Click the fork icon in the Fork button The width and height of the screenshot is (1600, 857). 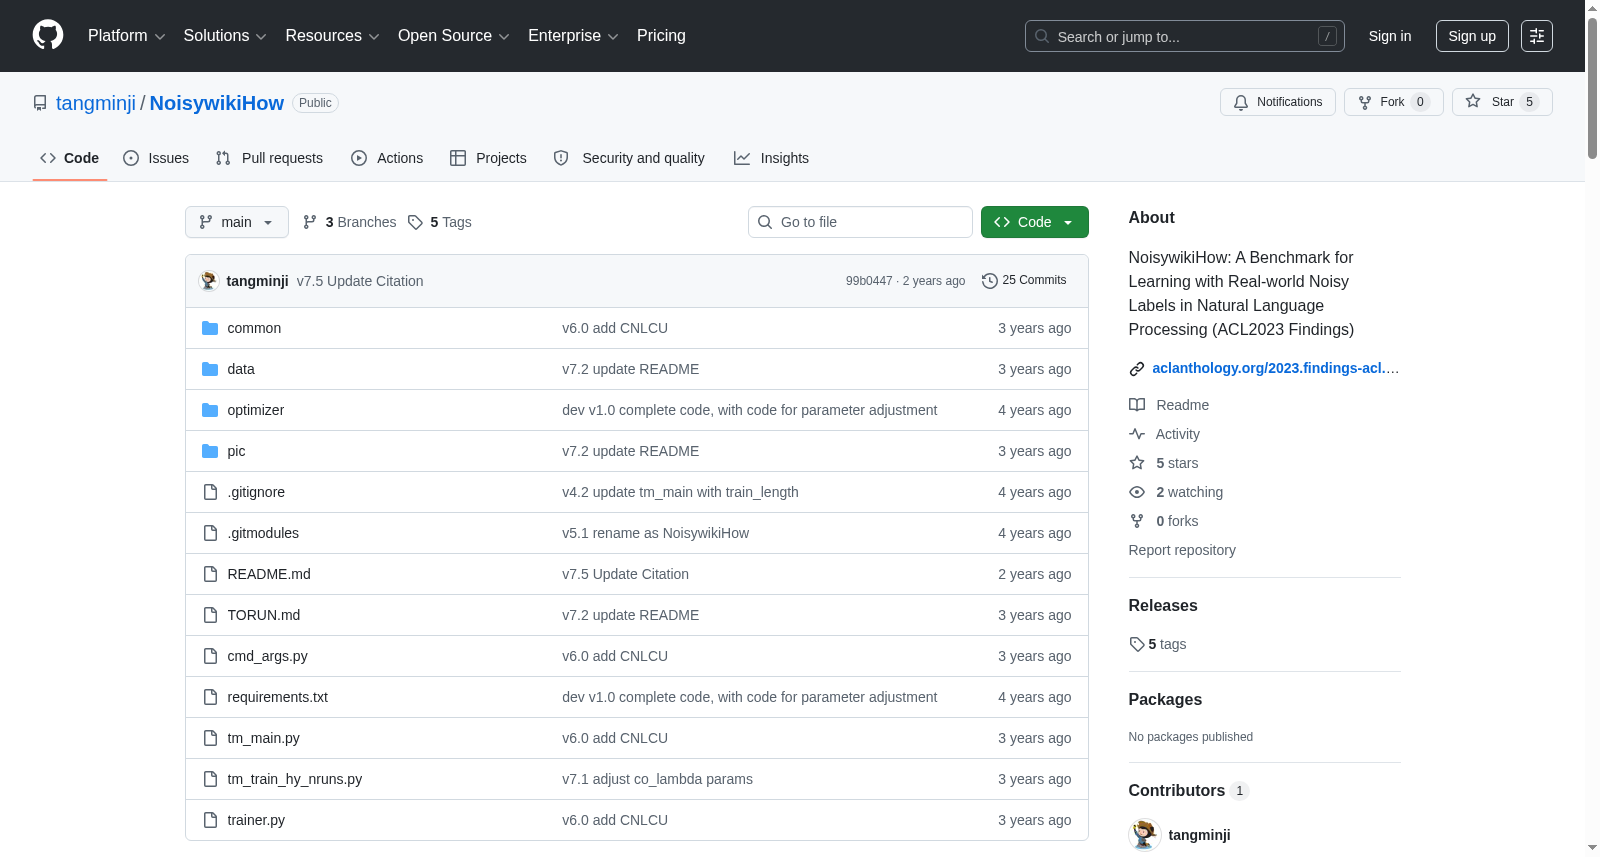[x=1365, y=102]
